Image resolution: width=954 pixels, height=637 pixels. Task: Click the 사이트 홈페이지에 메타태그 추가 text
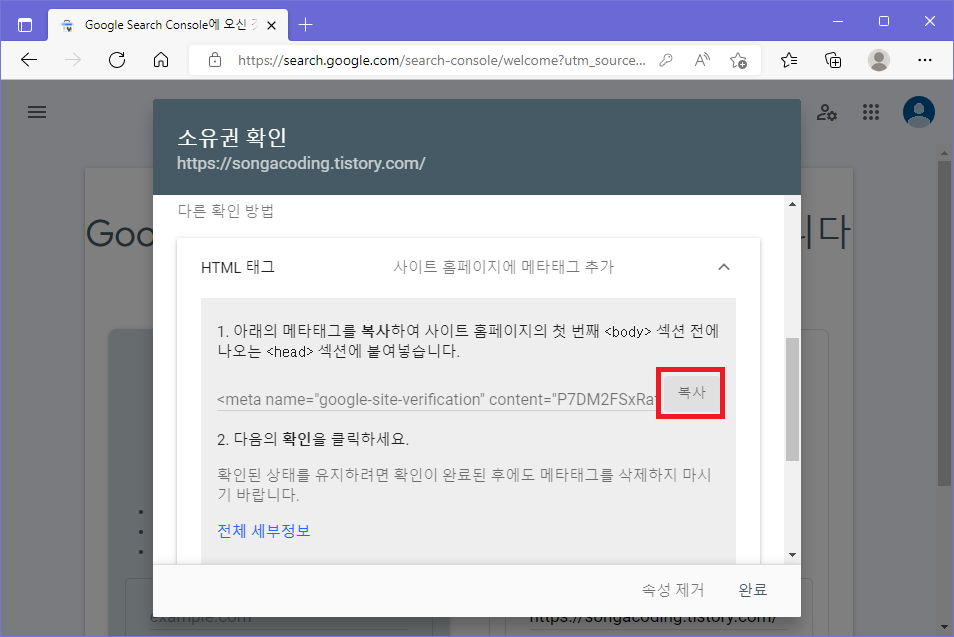(x=503, y=267)
